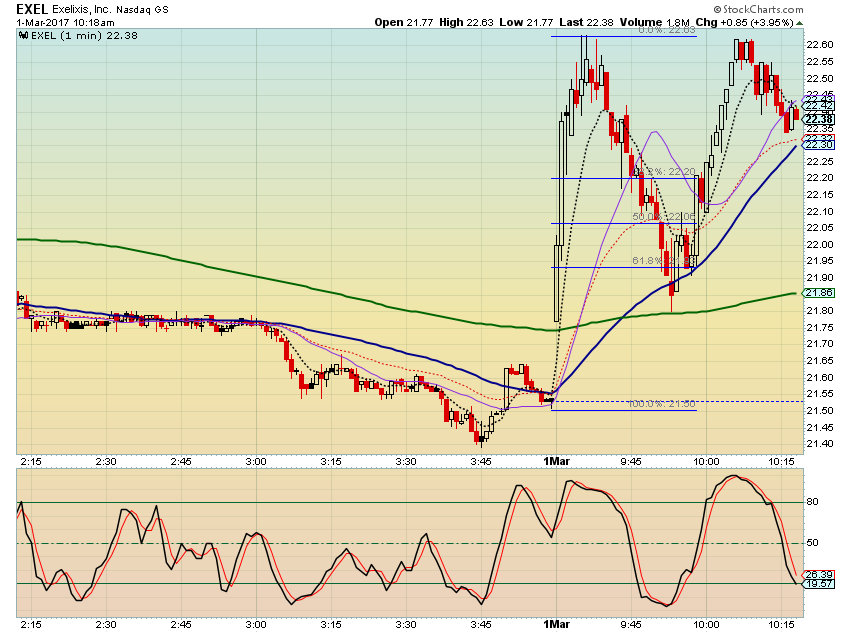
Task: Click the 21.70 price axis label
Action: (820, 344)
